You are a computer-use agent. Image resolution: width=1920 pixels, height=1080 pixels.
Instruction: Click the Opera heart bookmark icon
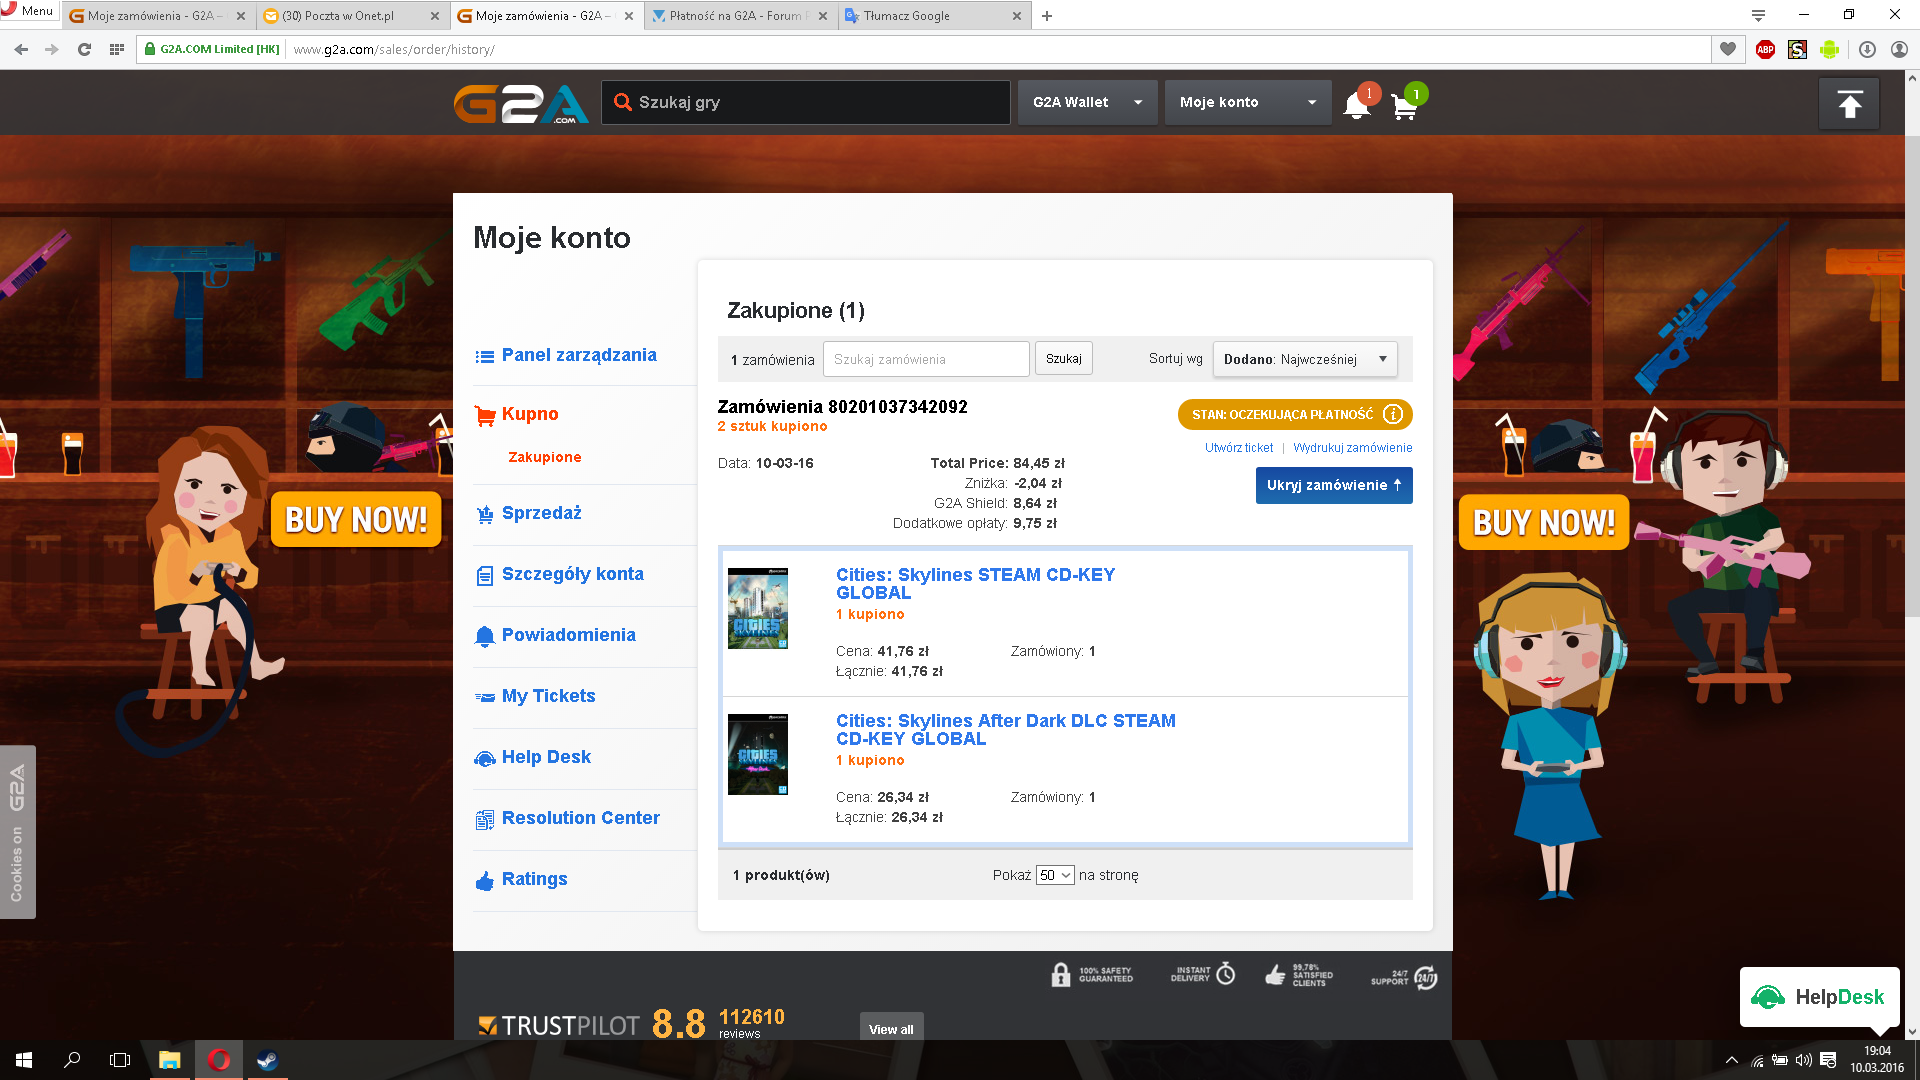click(x=1728, y=49)
